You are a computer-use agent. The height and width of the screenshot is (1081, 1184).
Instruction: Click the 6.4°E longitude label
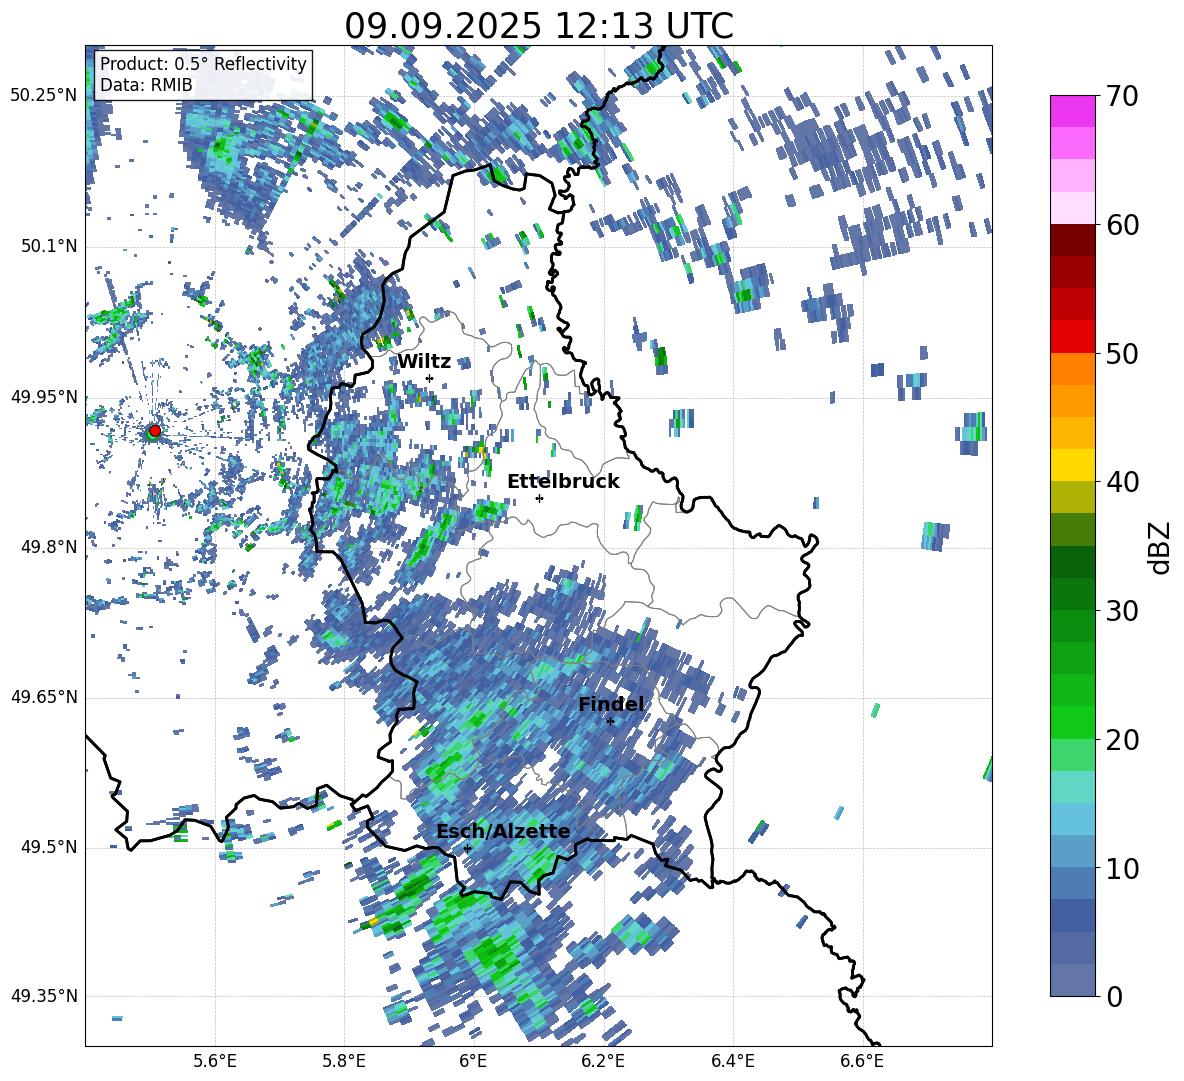[x=732, y=1062]
